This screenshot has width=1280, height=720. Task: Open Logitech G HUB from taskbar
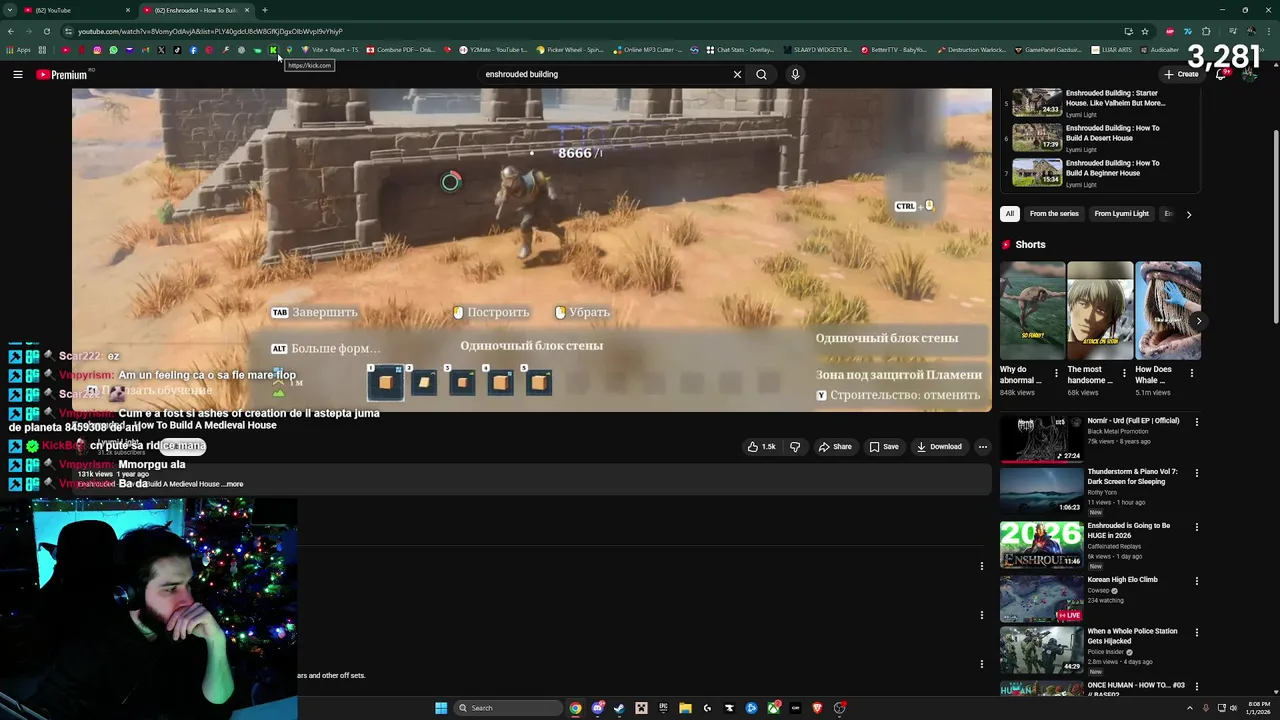[x=707, y=708]
